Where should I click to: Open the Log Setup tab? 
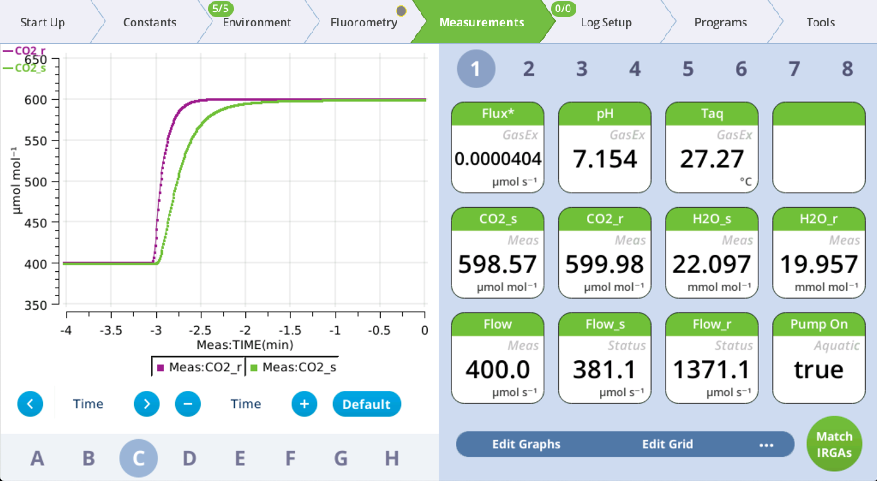606,22
